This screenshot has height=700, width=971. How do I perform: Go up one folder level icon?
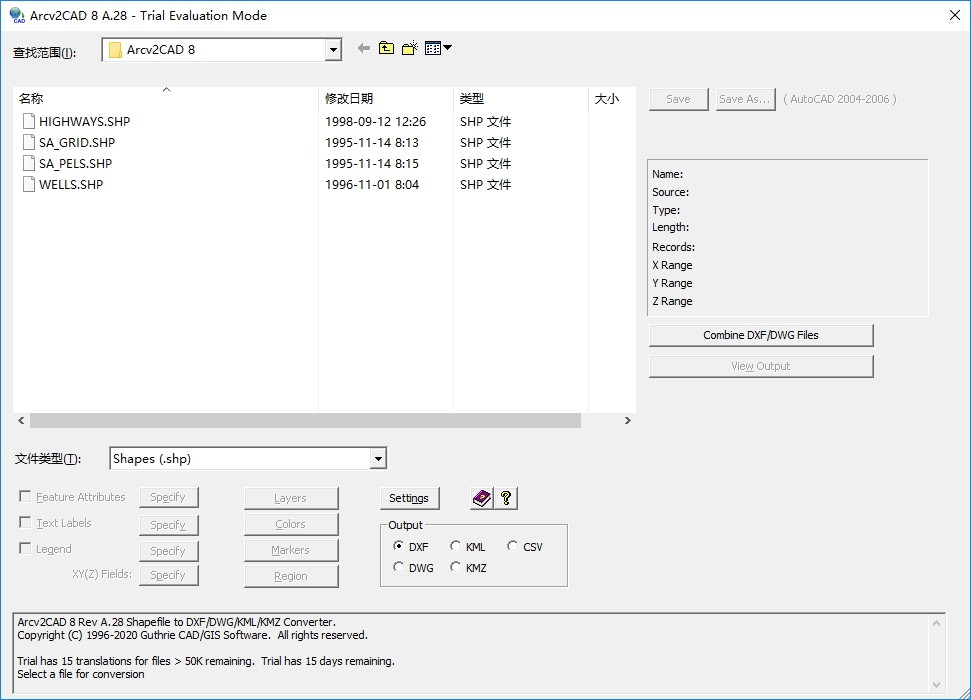386,48
